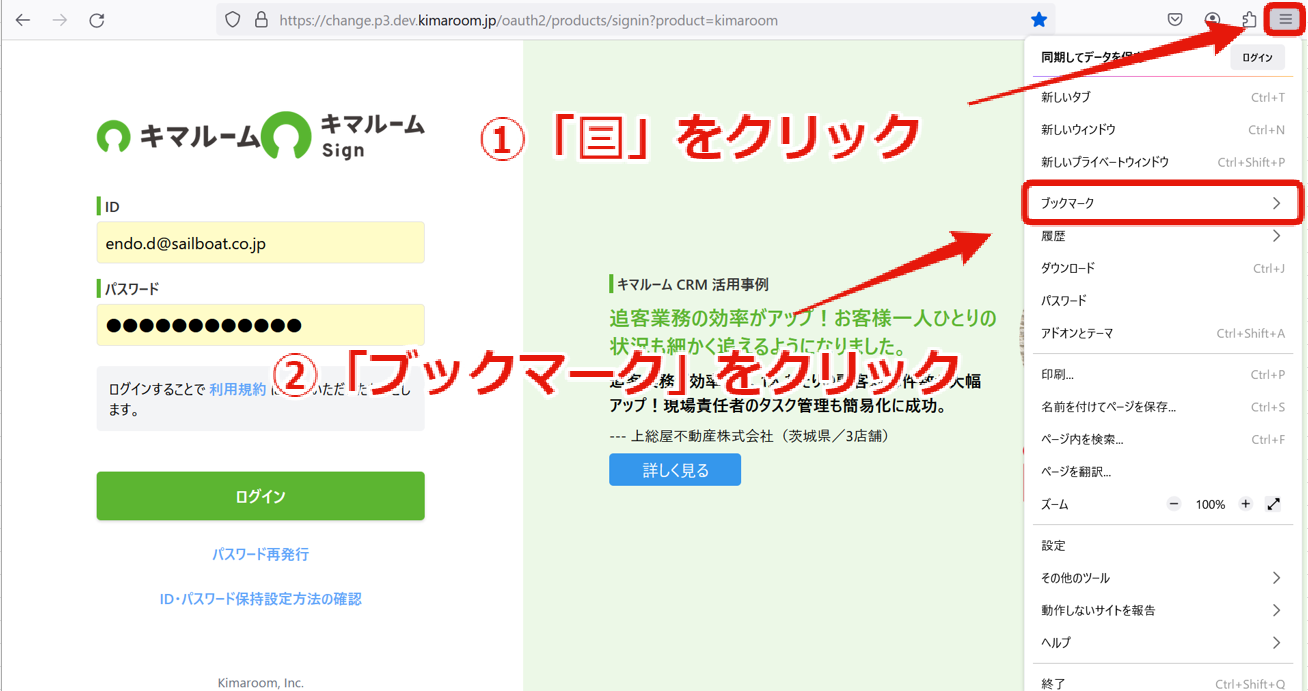
Task: Click the パスワード再発行 link
Action: [x=260, y=554]
